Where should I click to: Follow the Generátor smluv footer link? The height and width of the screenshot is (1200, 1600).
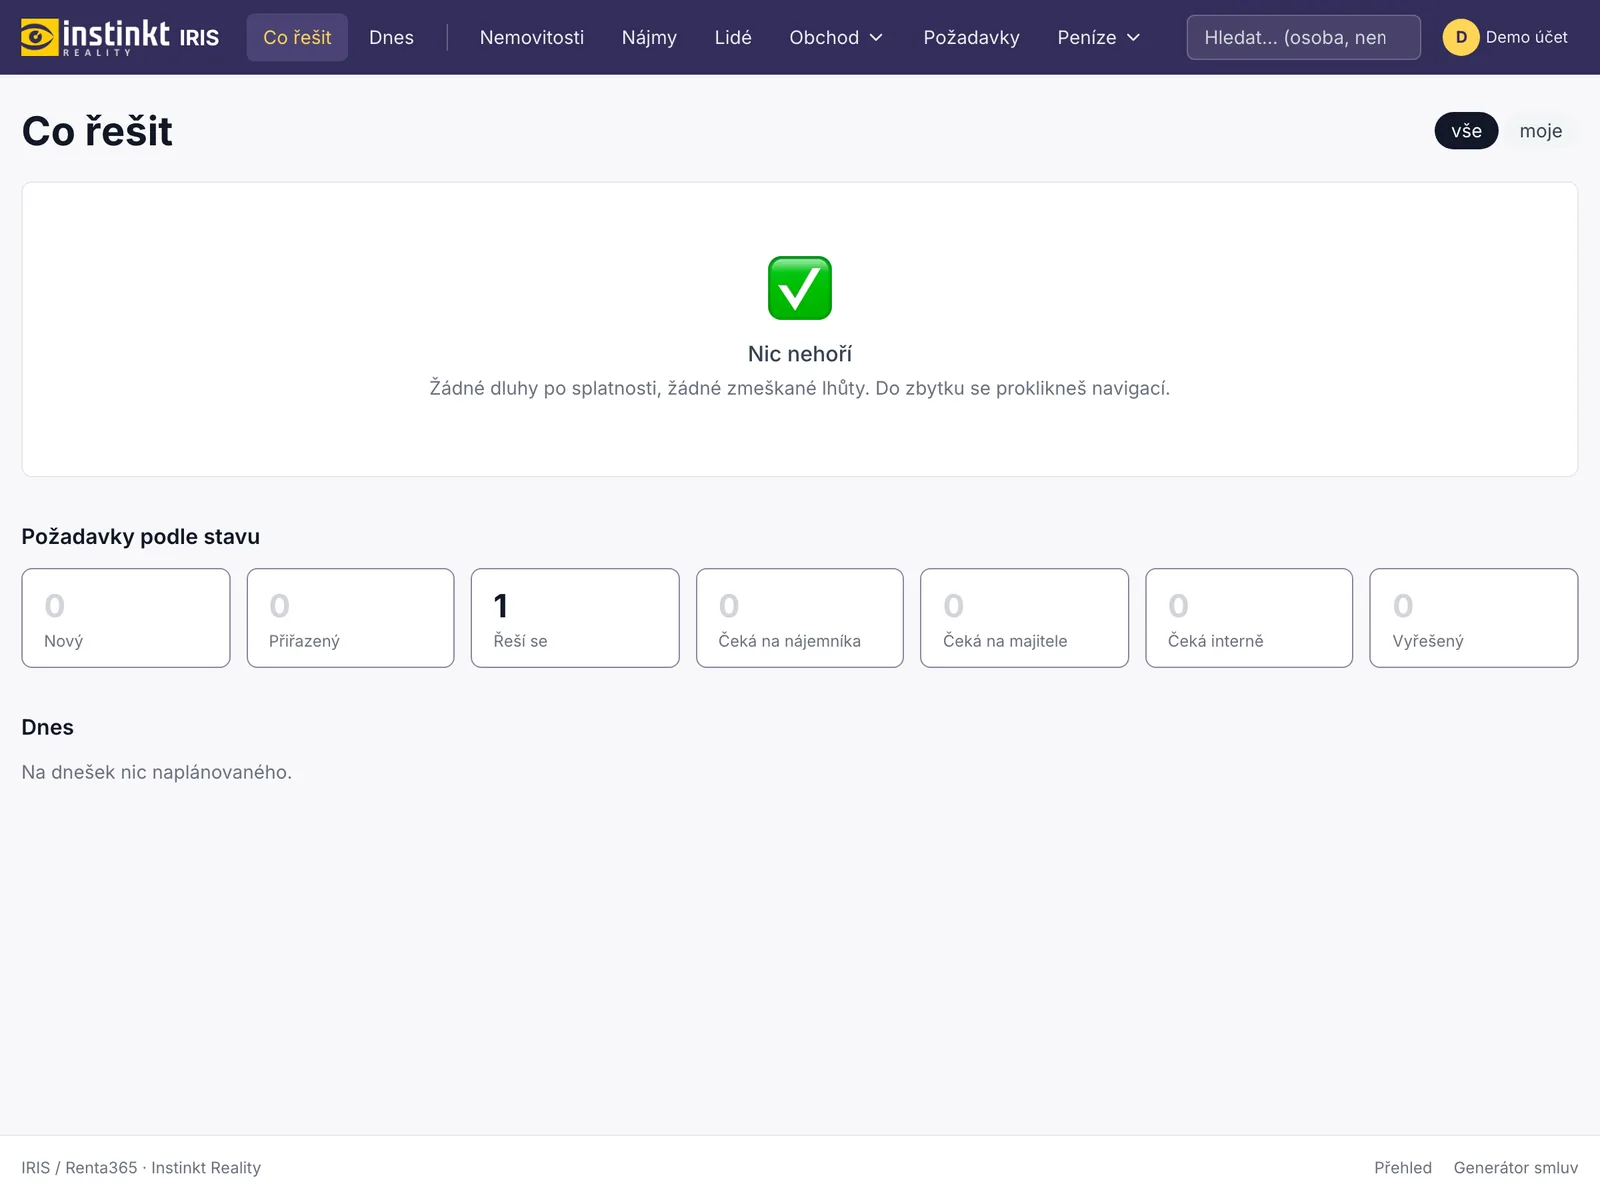coord(1515,1168)
